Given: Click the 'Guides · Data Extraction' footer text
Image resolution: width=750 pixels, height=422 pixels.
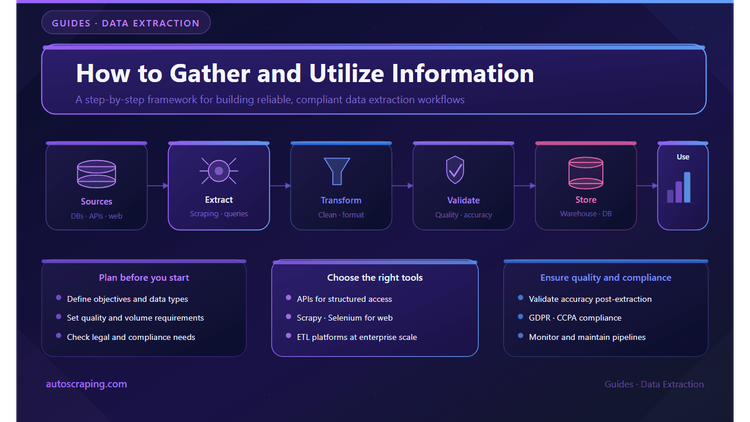Looking at the screenshot, I should [654, 384].
